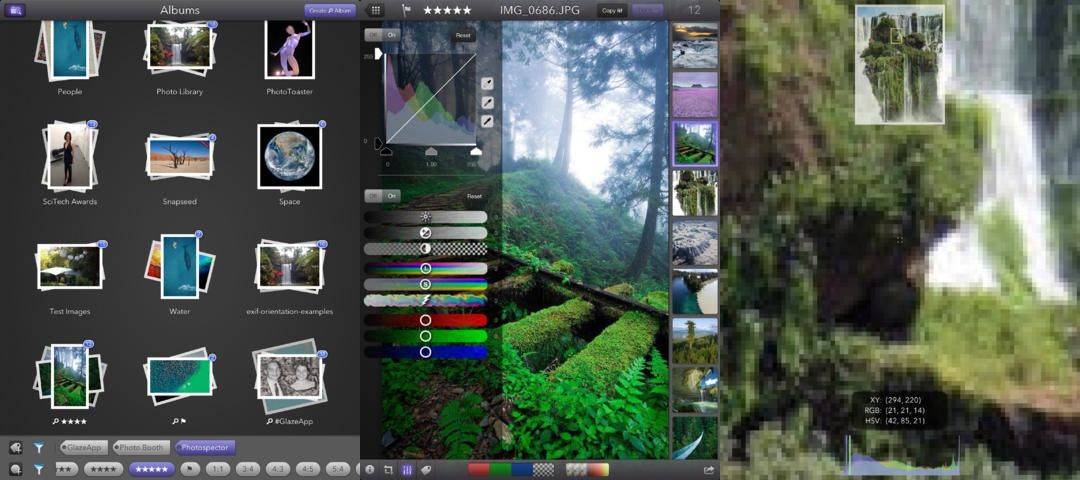
Task: Pick the black point eyedropper
Action: pos(487,121)
